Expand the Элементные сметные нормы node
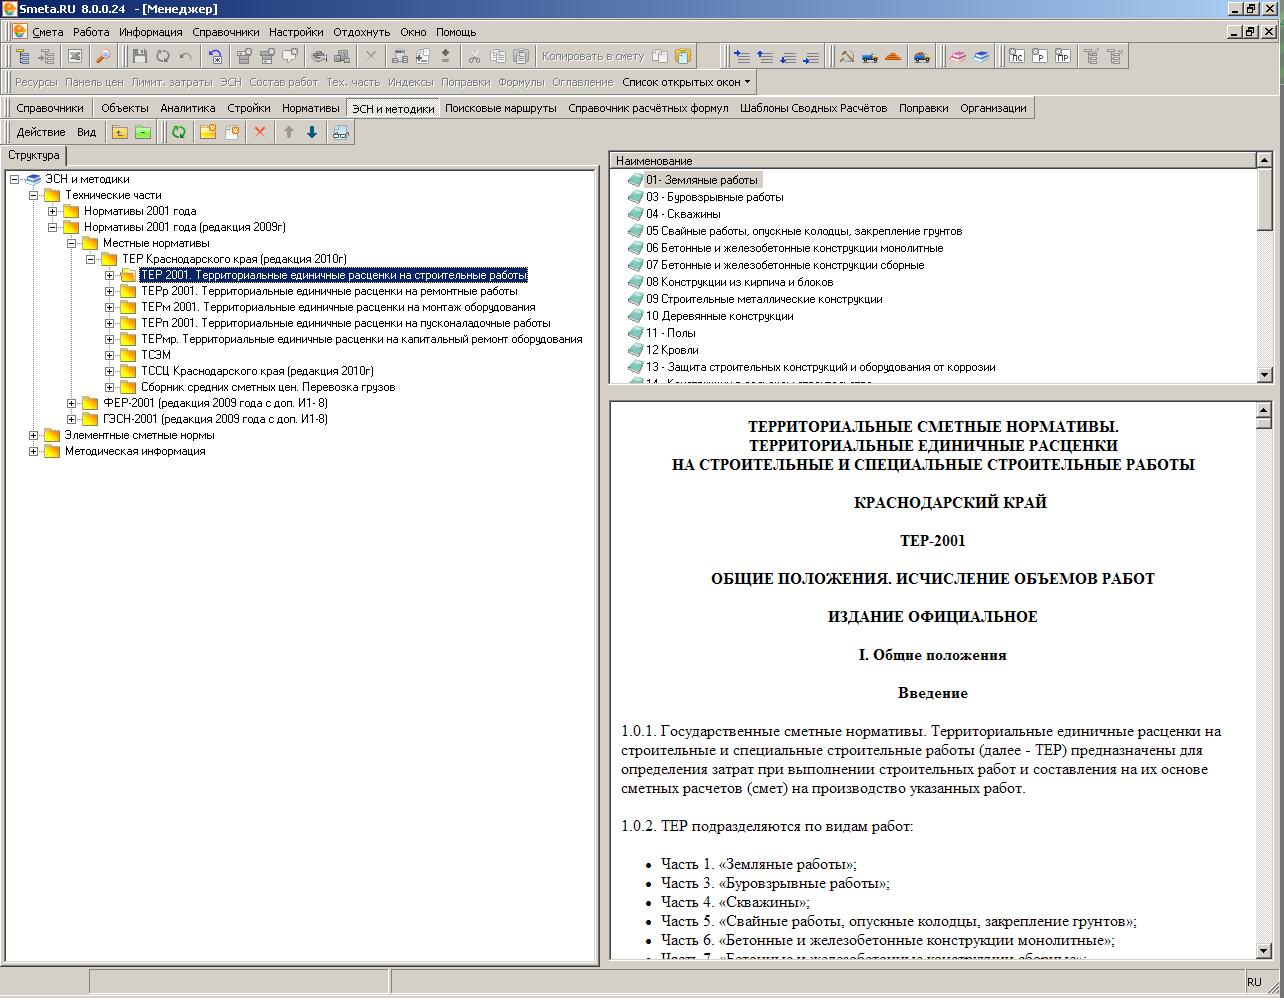1284x1000 pixels. pyautogui.click(x=33, y=435)
